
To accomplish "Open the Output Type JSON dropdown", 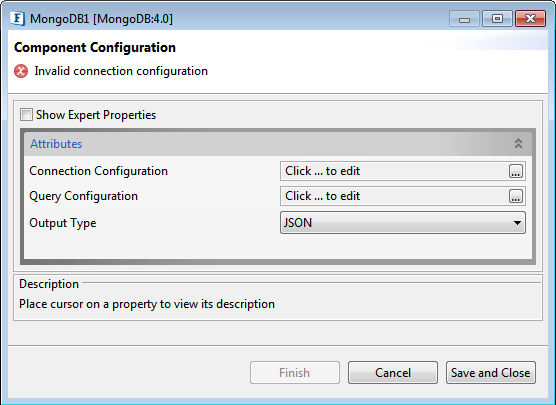I will click(x=402, y=223).
